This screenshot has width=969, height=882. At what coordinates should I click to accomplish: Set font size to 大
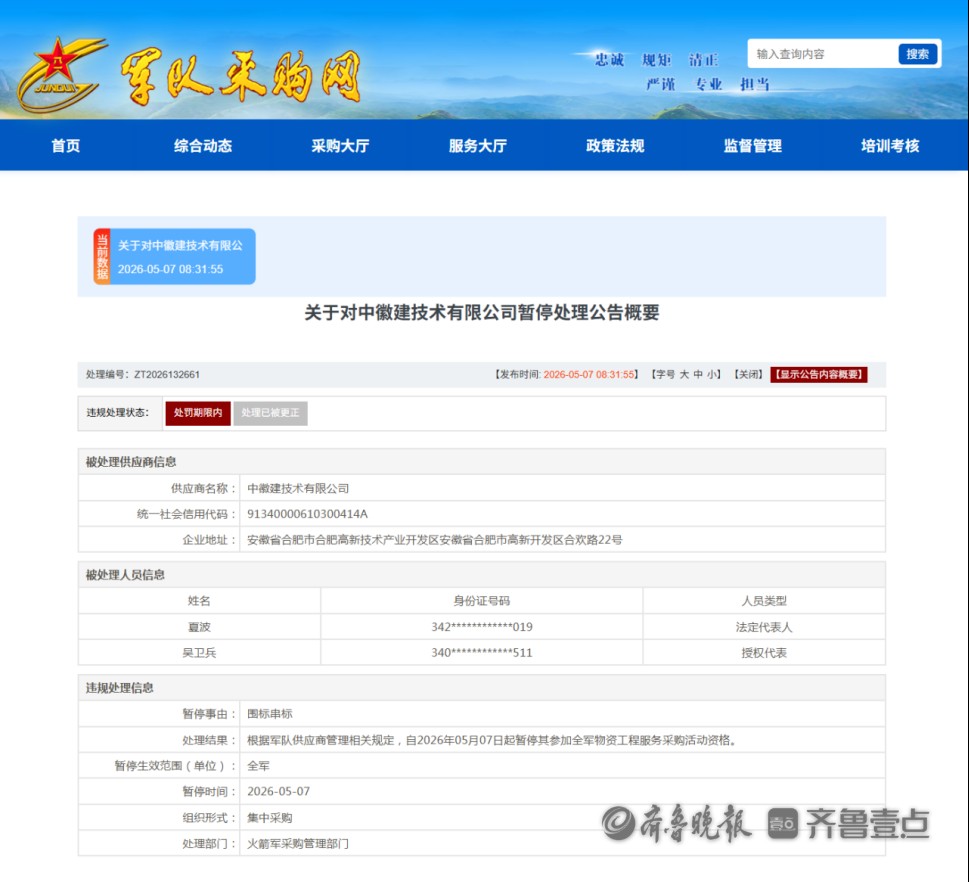tap(684, 375)
